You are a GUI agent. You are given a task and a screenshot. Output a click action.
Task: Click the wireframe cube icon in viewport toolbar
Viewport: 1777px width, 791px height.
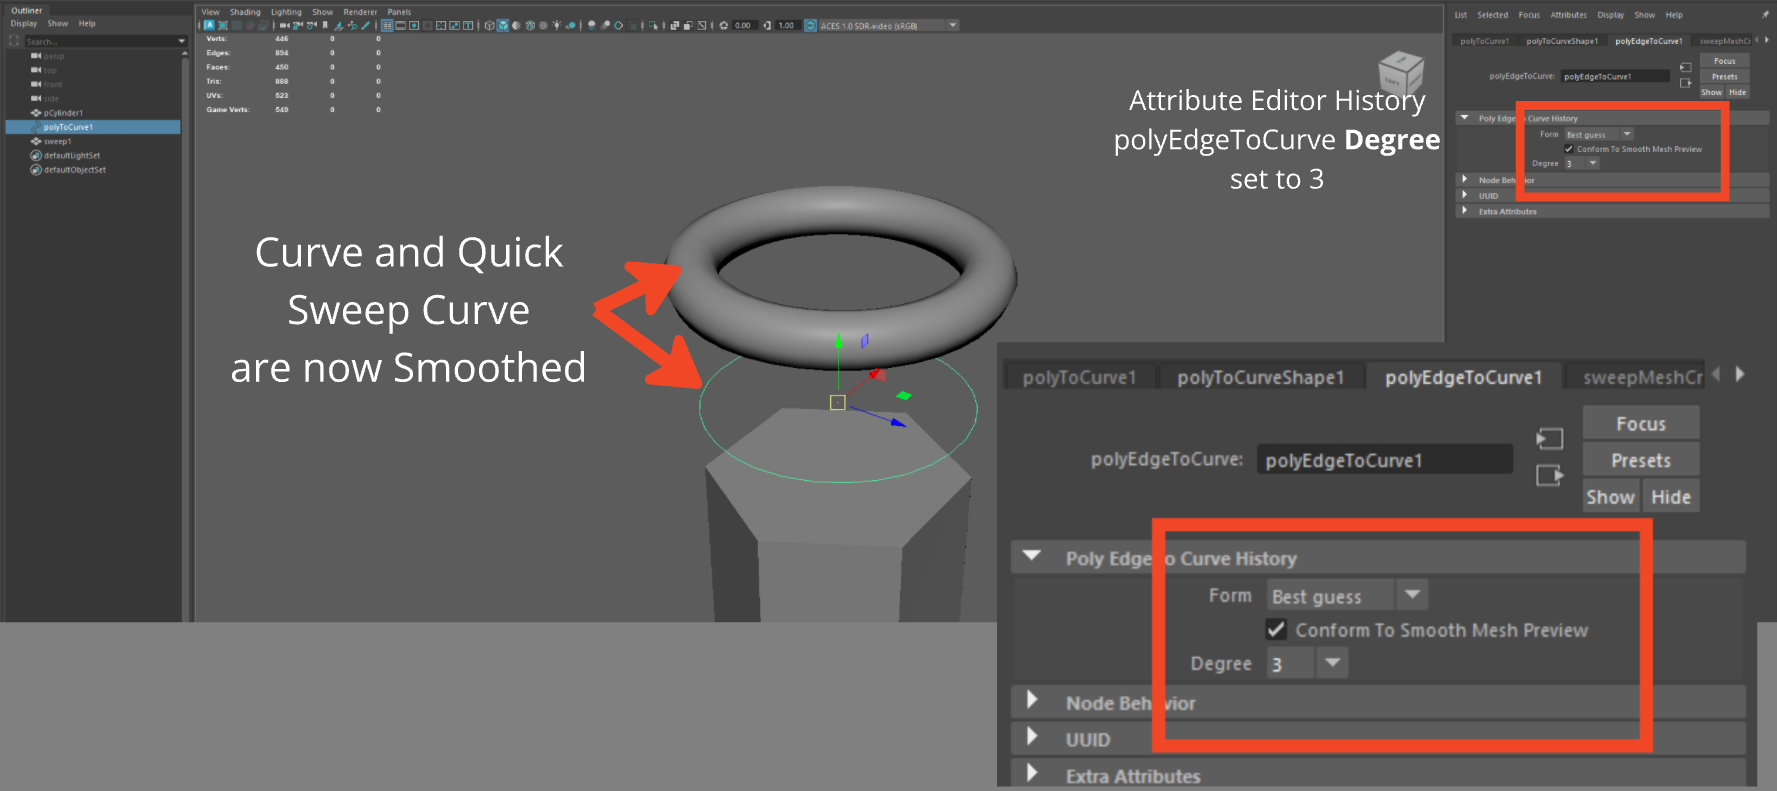pos(490,26)
